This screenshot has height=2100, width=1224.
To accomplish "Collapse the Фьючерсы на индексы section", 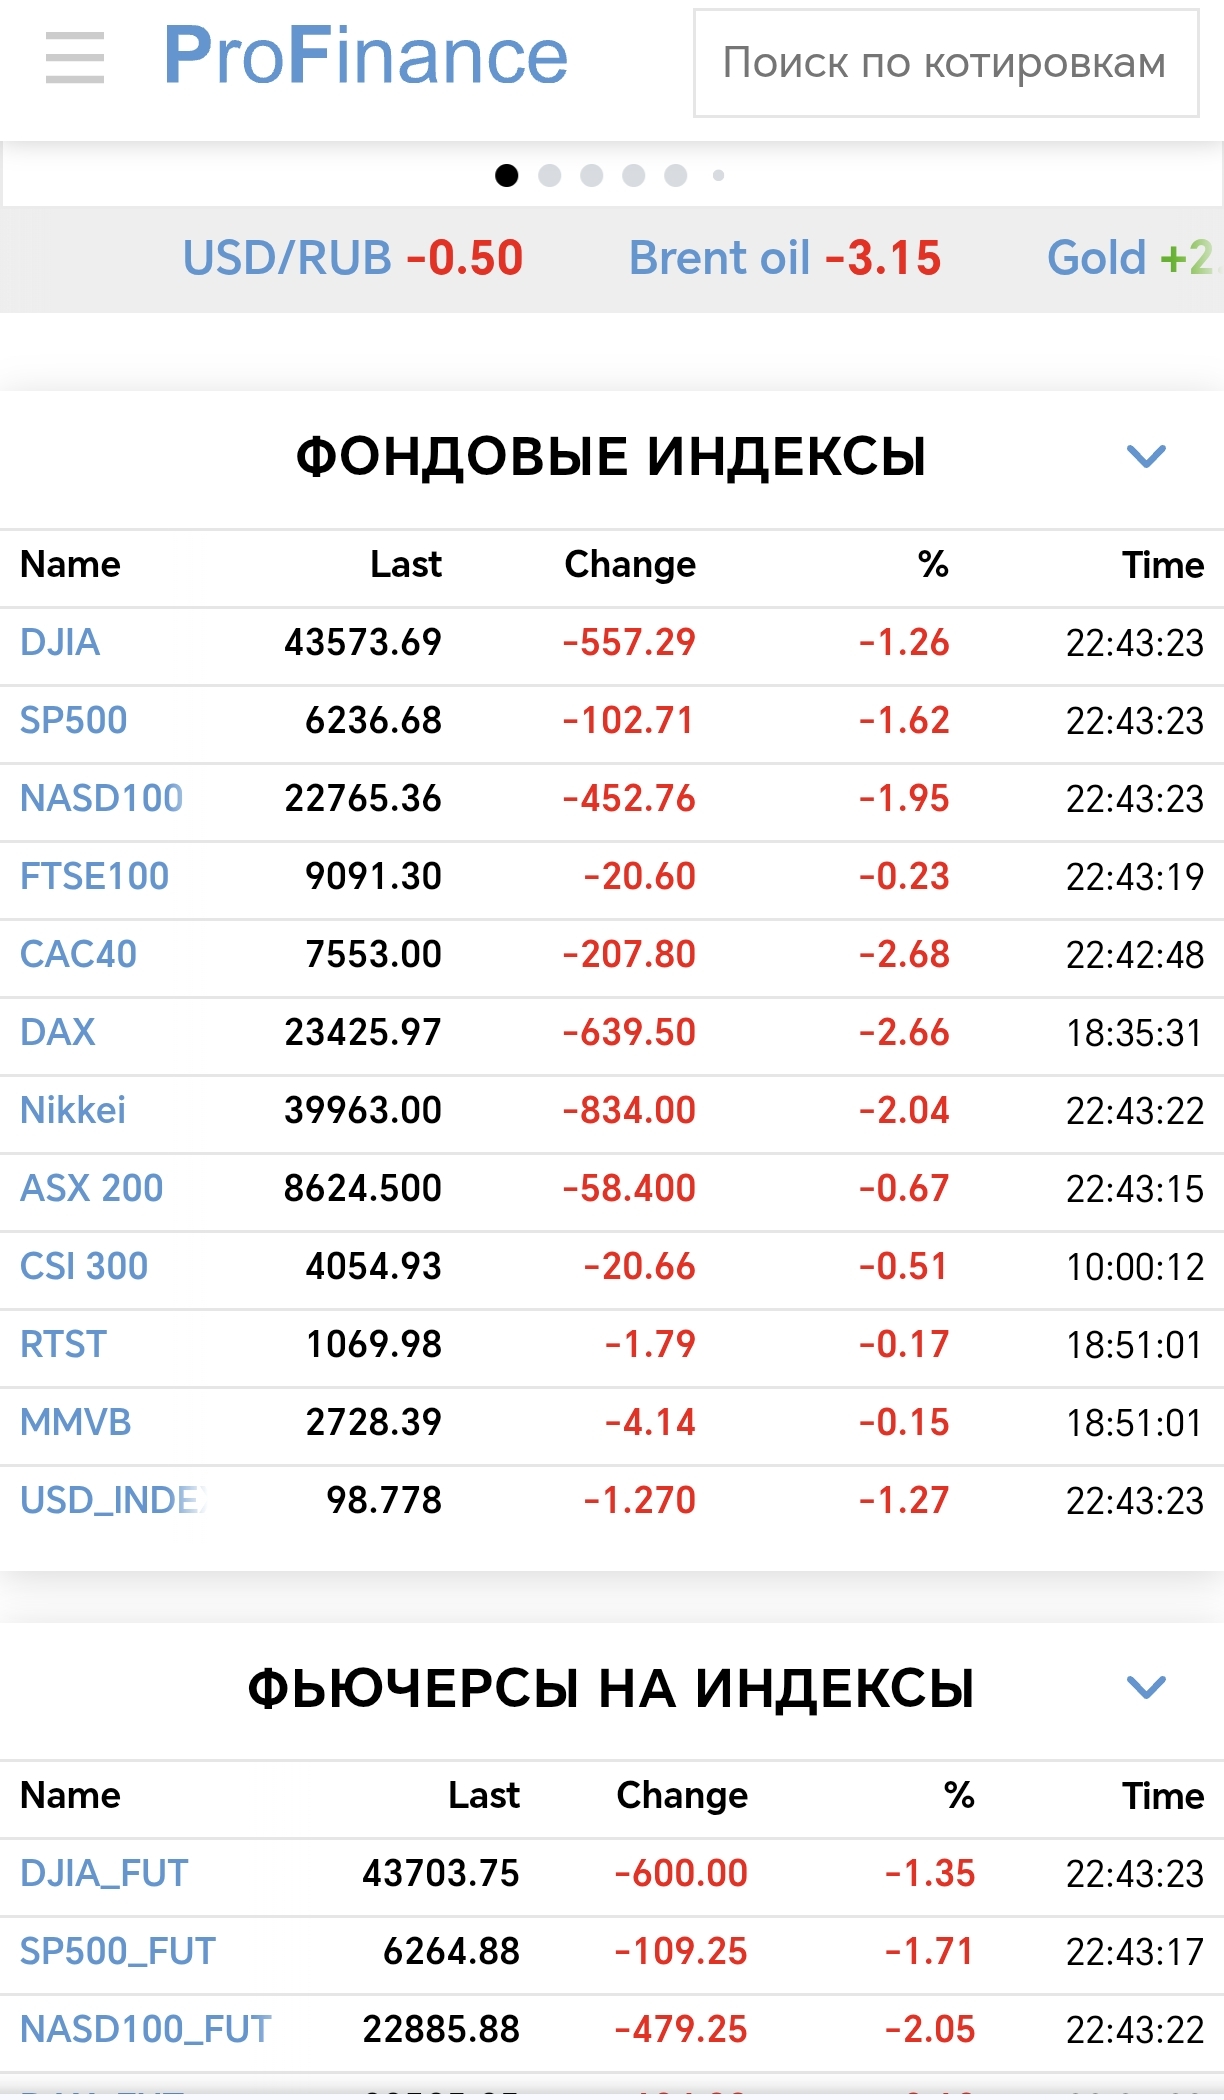I will [1145, 1688].
